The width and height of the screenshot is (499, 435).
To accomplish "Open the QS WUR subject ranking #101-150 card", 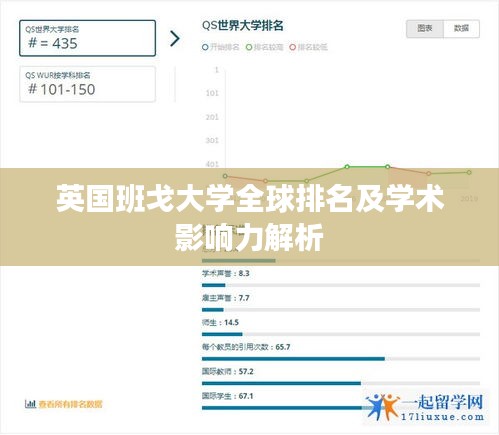I will click(x=87, y=84).
